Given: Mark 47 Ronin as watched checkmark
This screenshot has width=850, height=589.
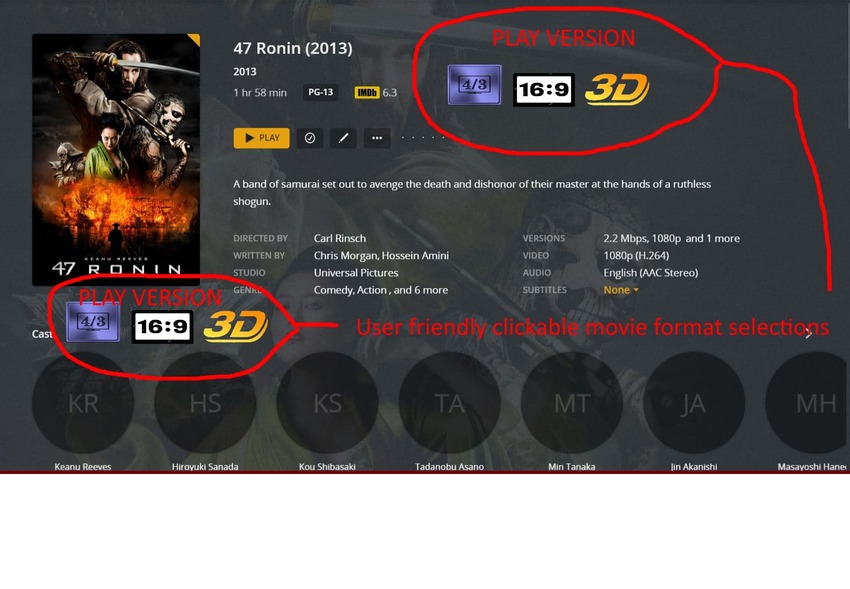Looking at the screenshot, I should pos(310,138).
